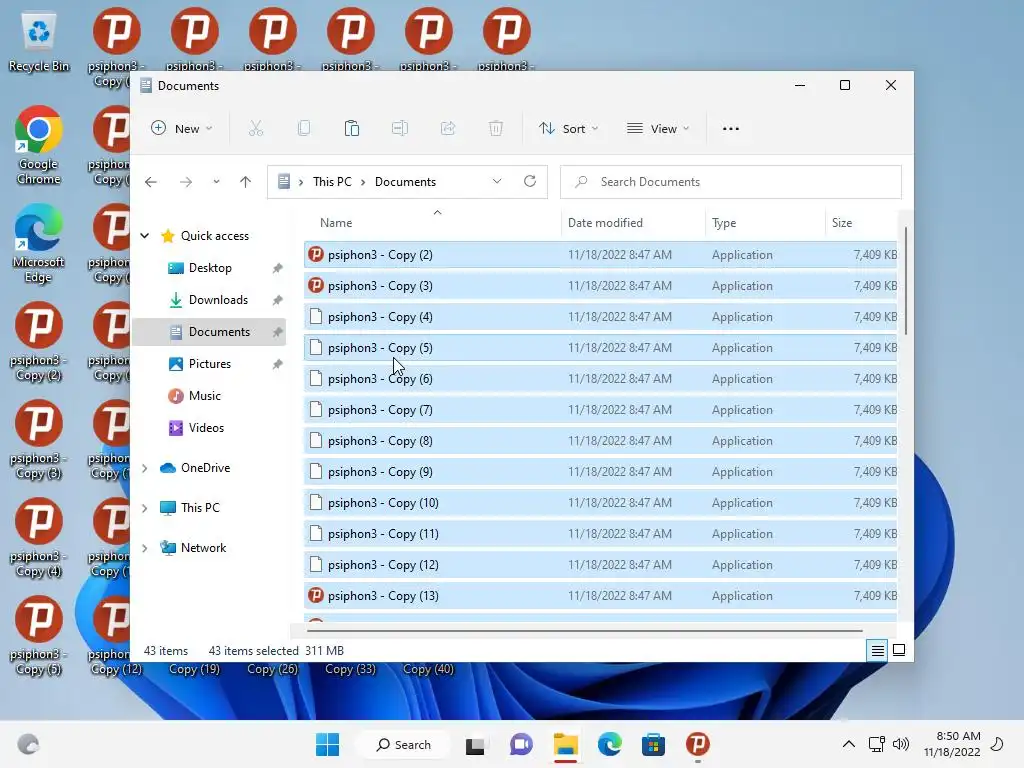Select file psiphon3 - Copy (2)
Image resolution: width=1024 pixels, height=768 pixels.
click(x=600, y=255)
